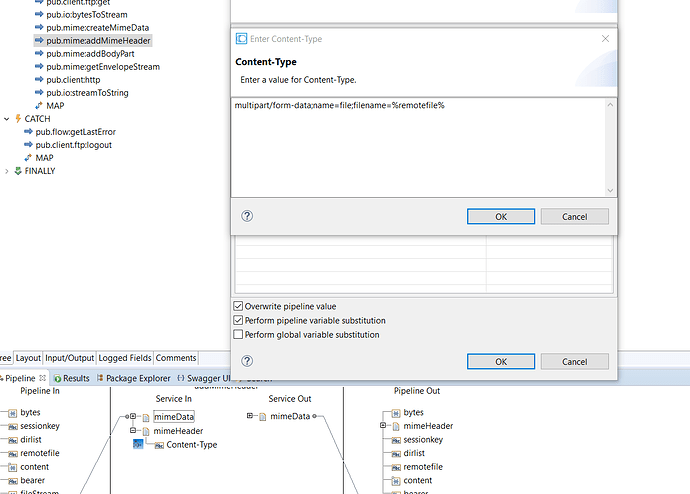Select dirlist variable in Pipeline In
The image size is (690, 494).
pyautogui.click(x=31, y=439)
